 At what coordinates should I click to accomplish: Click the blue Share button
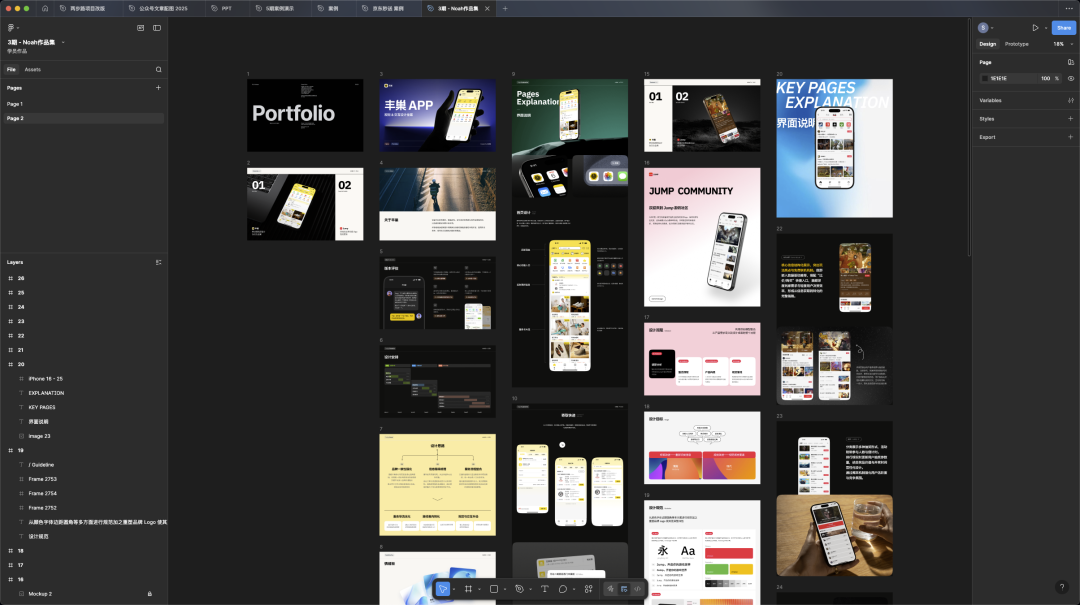(x=1062, y=28)
